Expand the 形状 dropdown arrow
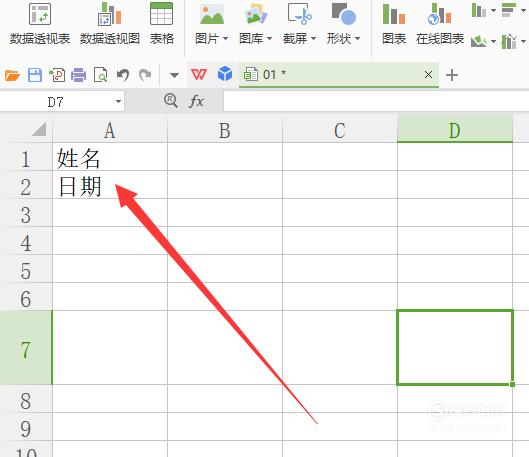The width and height of the screenshot is (529, 457). tap(357, 38)
